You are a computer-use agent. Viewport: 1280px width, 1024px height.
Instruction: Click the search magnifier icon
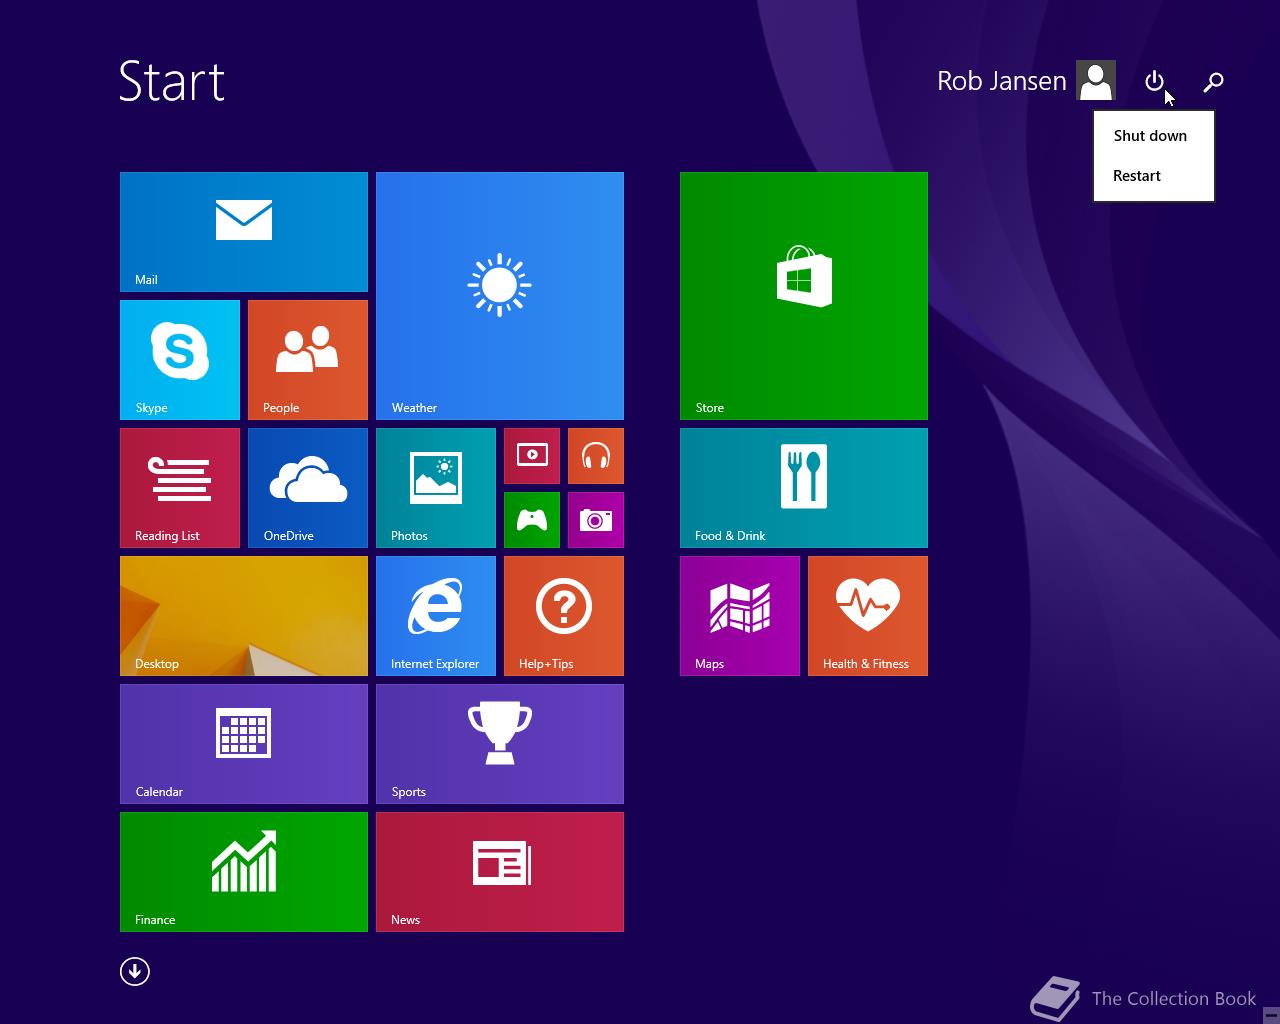[x=1213, y=81]
